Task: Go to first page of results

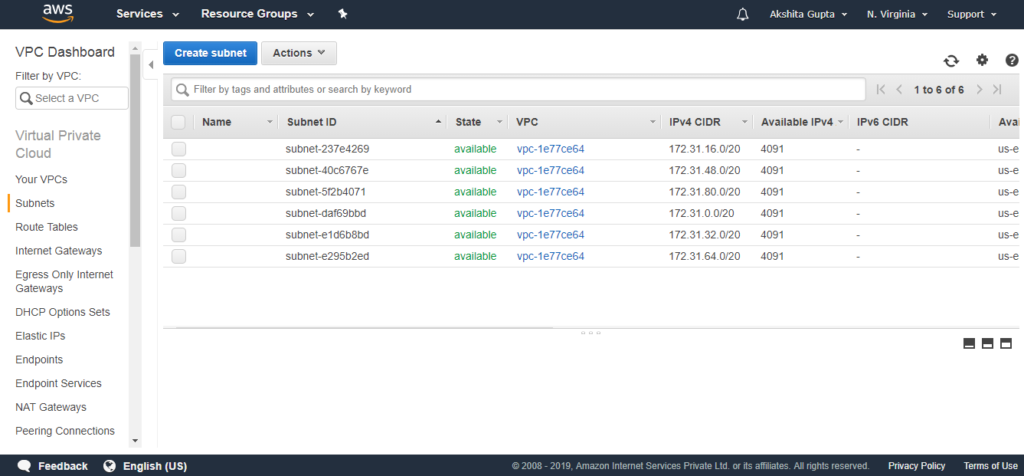Action: coord(881,89)
